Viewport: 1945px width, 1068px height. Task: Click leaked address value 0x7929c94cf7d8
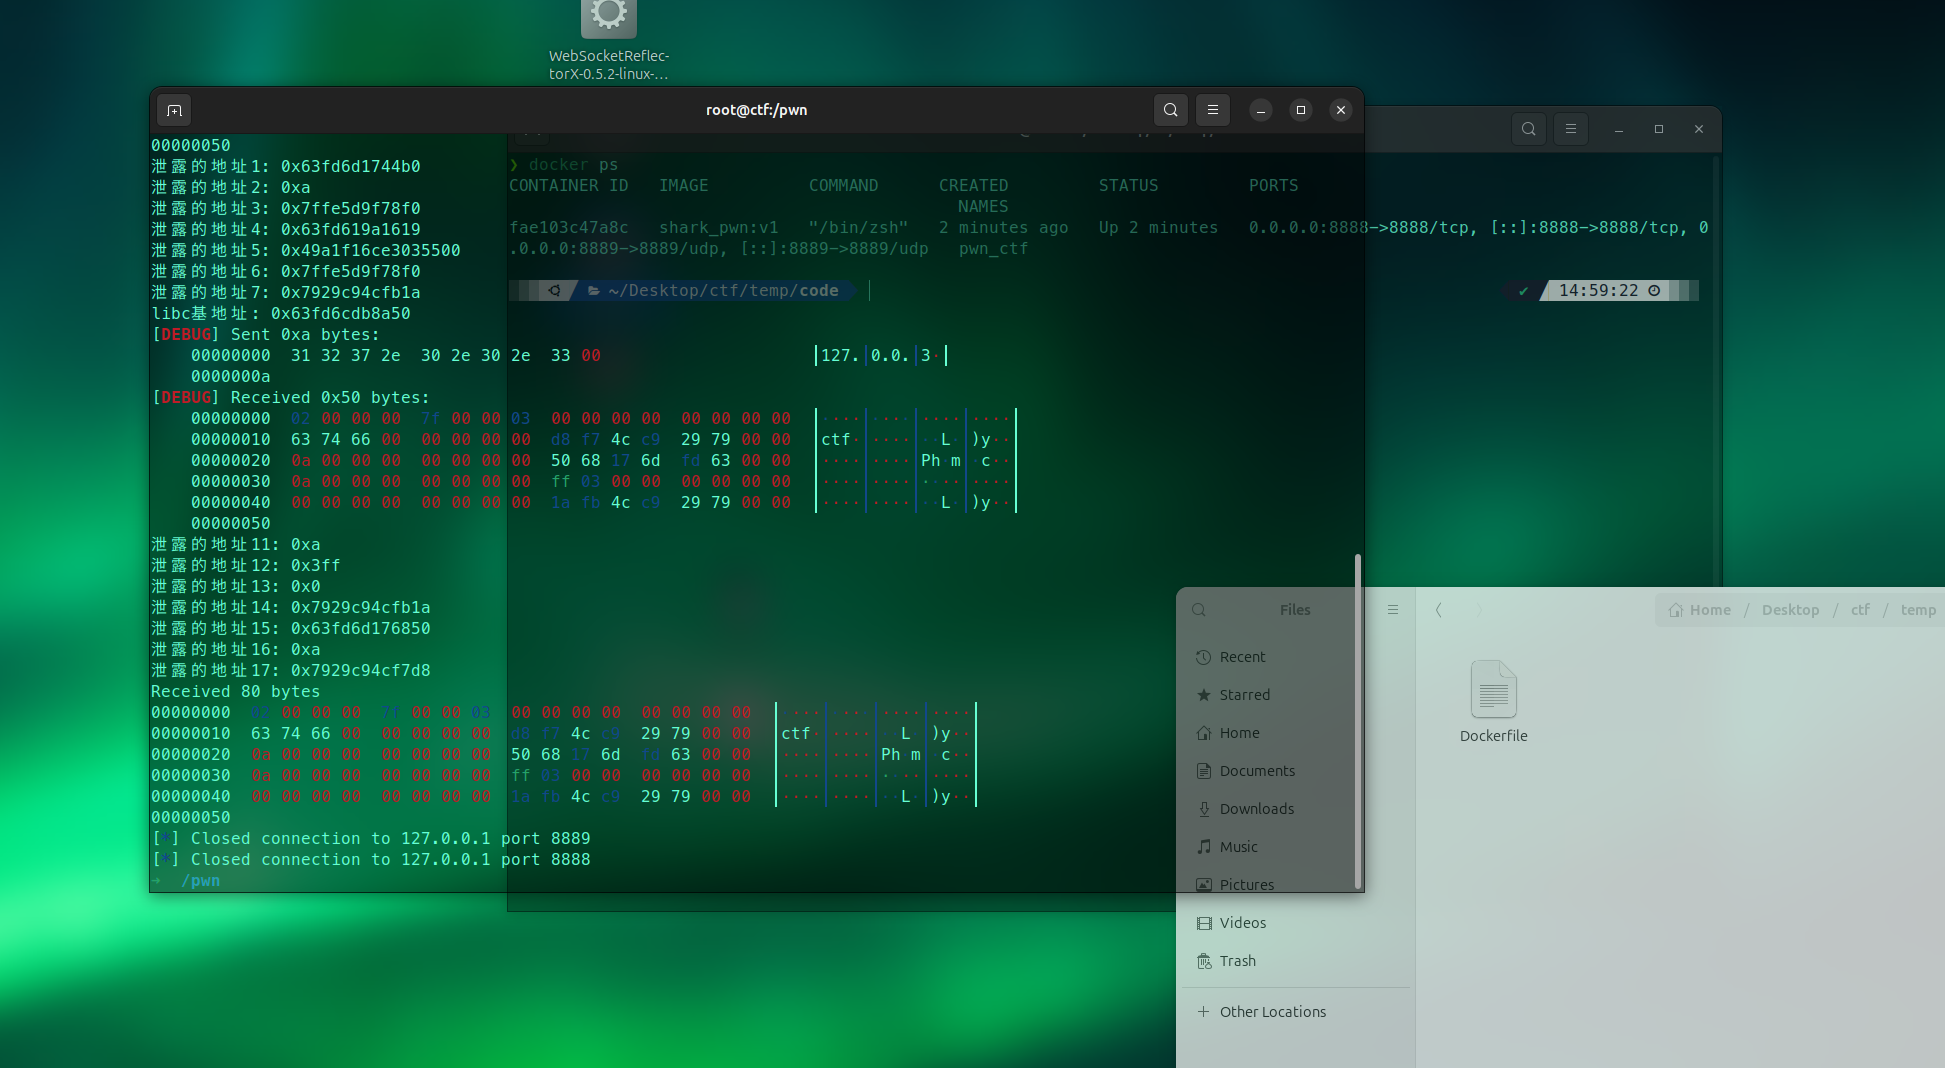tap(361, 671)
